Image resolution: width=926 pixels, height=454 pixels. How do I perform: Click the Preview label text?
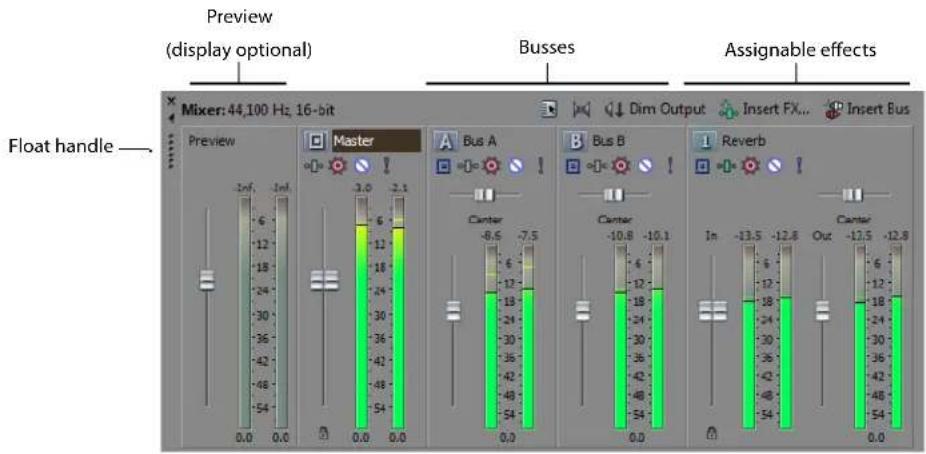click(211, 141)
